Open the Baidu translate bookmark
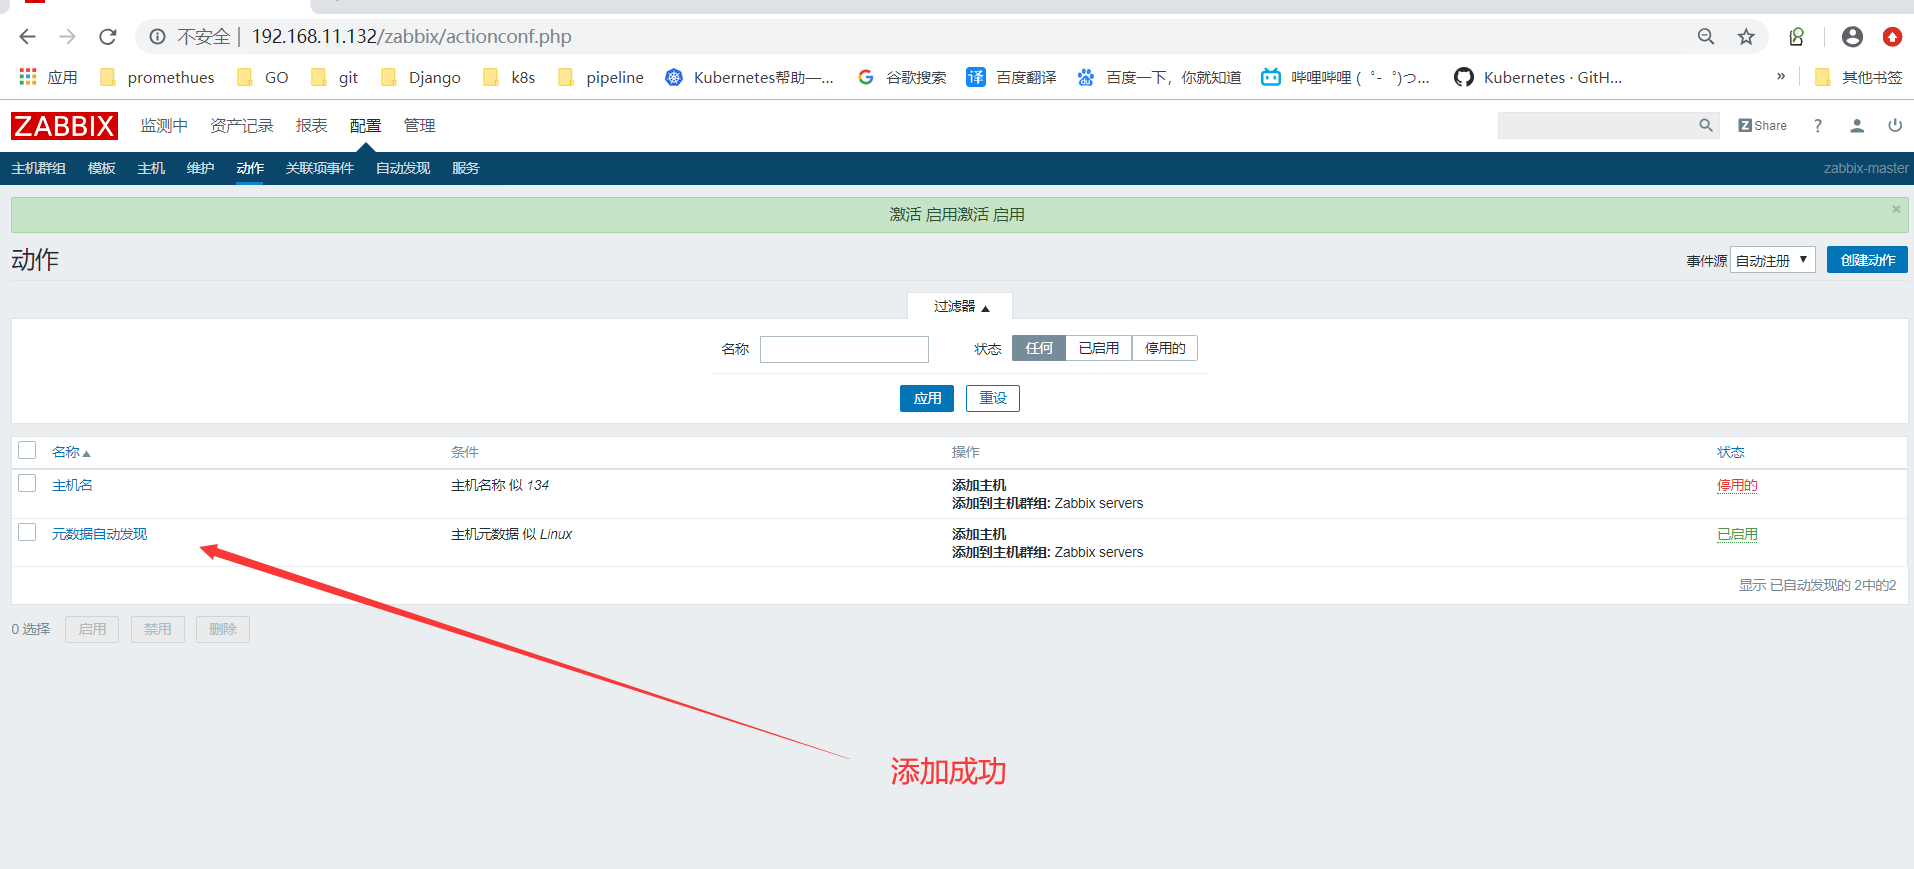Viewport: 1914px width, 869px height. coord(1011,77)
